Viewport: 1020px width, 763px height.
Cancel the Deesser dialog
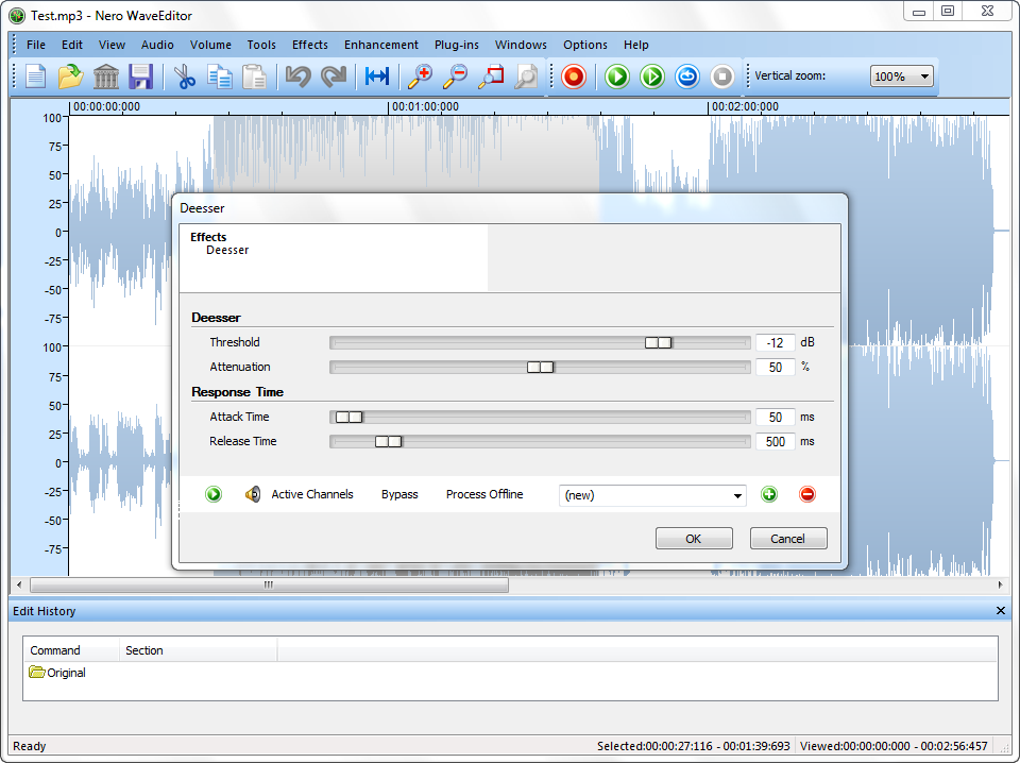click(x=788, y=539)
